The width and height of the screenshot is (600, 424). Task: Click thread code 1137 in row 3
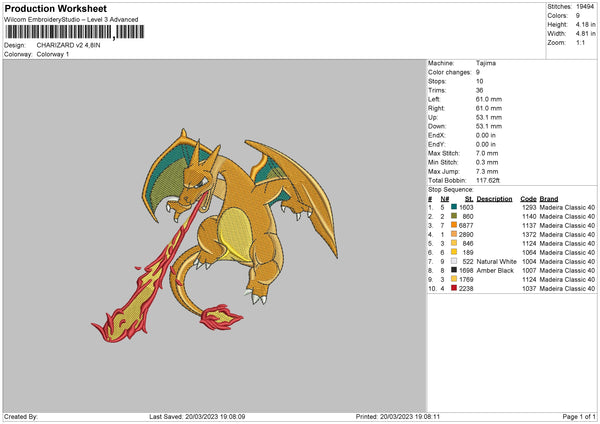[529, 225]
